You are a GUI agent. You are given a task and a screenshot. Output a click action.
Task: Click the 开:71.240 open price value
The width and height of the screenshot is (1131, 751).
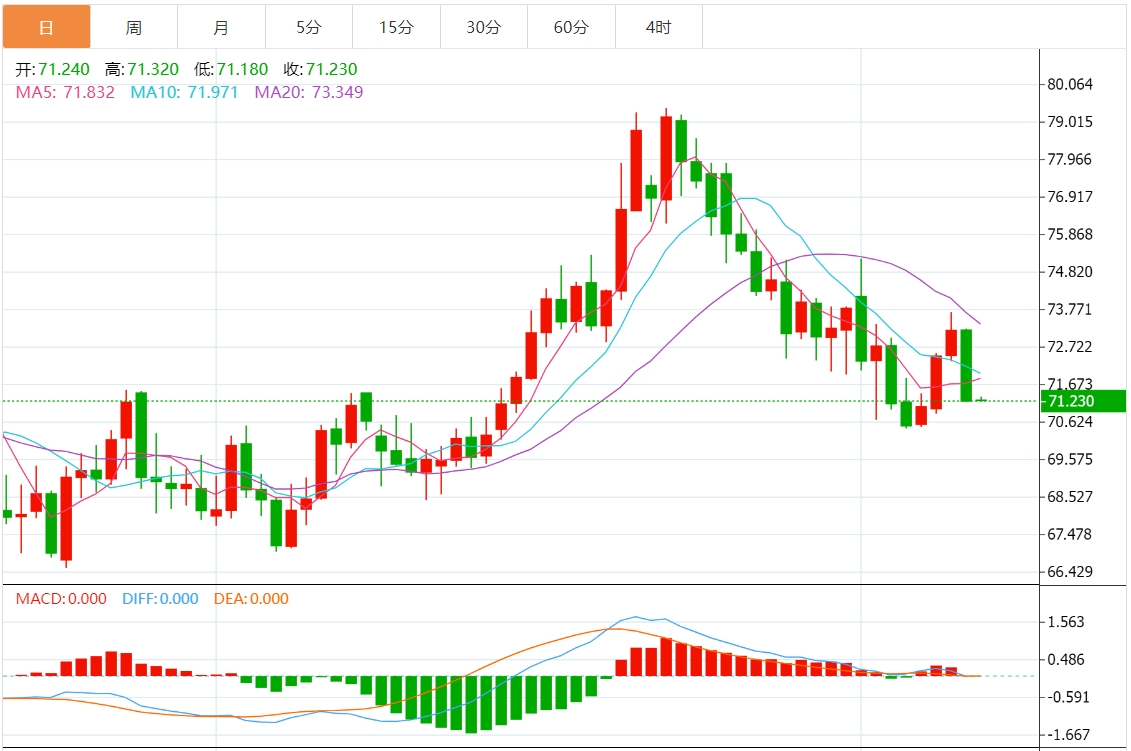pos(53,69)
